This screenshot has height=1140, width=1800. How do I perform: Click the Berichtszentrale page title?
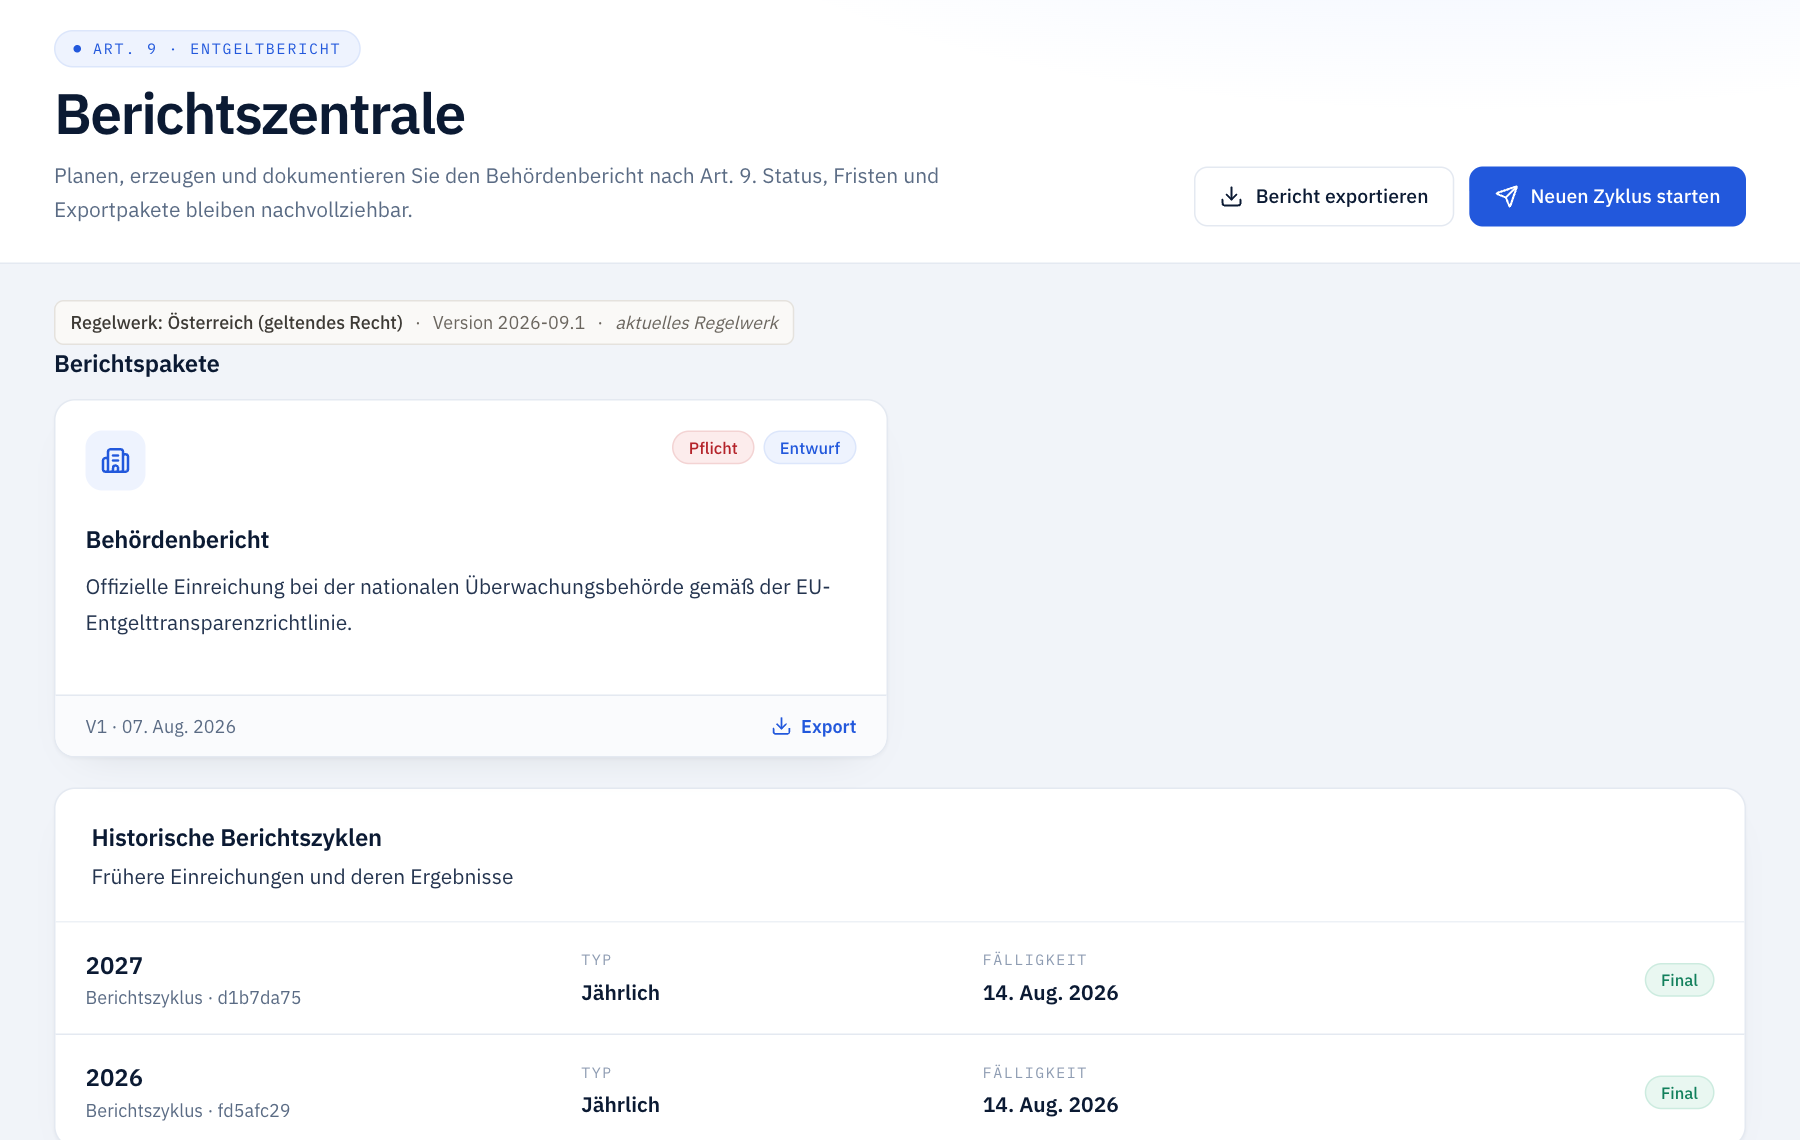pos(260,114)
